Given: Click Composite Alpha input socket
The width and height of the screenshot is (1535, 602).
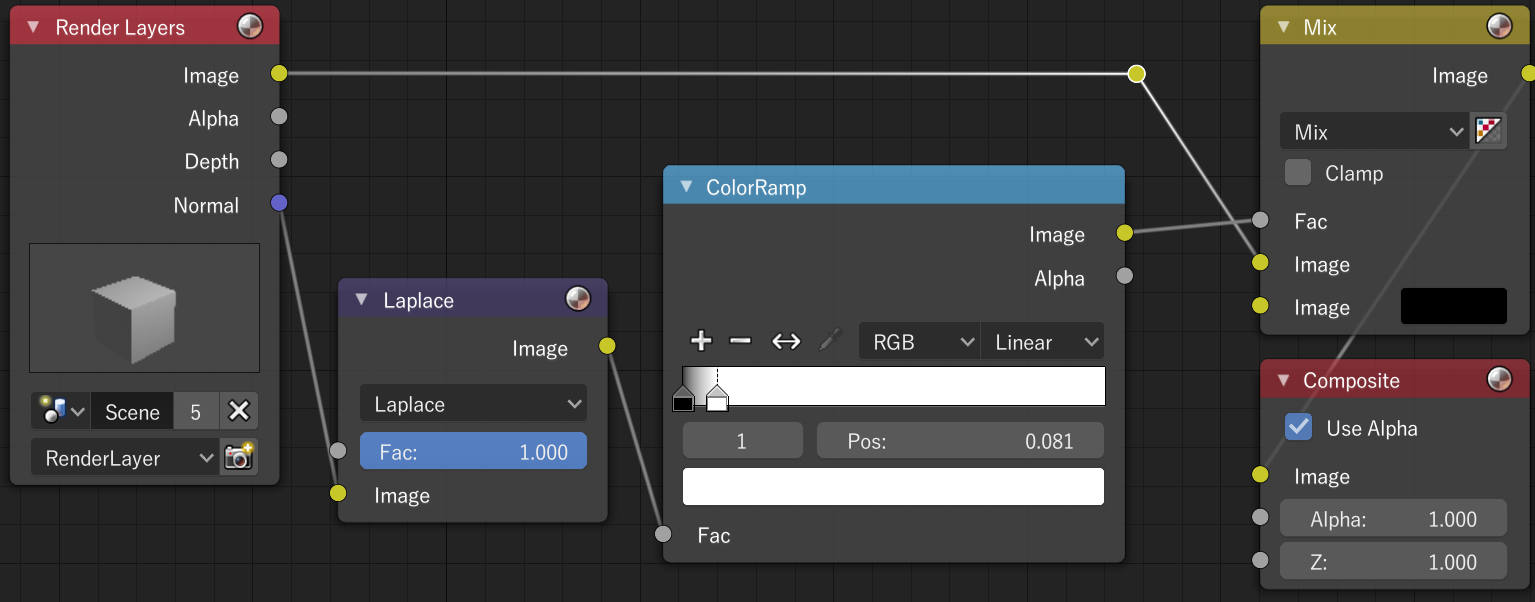Looking at the screenshot, I should tap(1260, 517).
